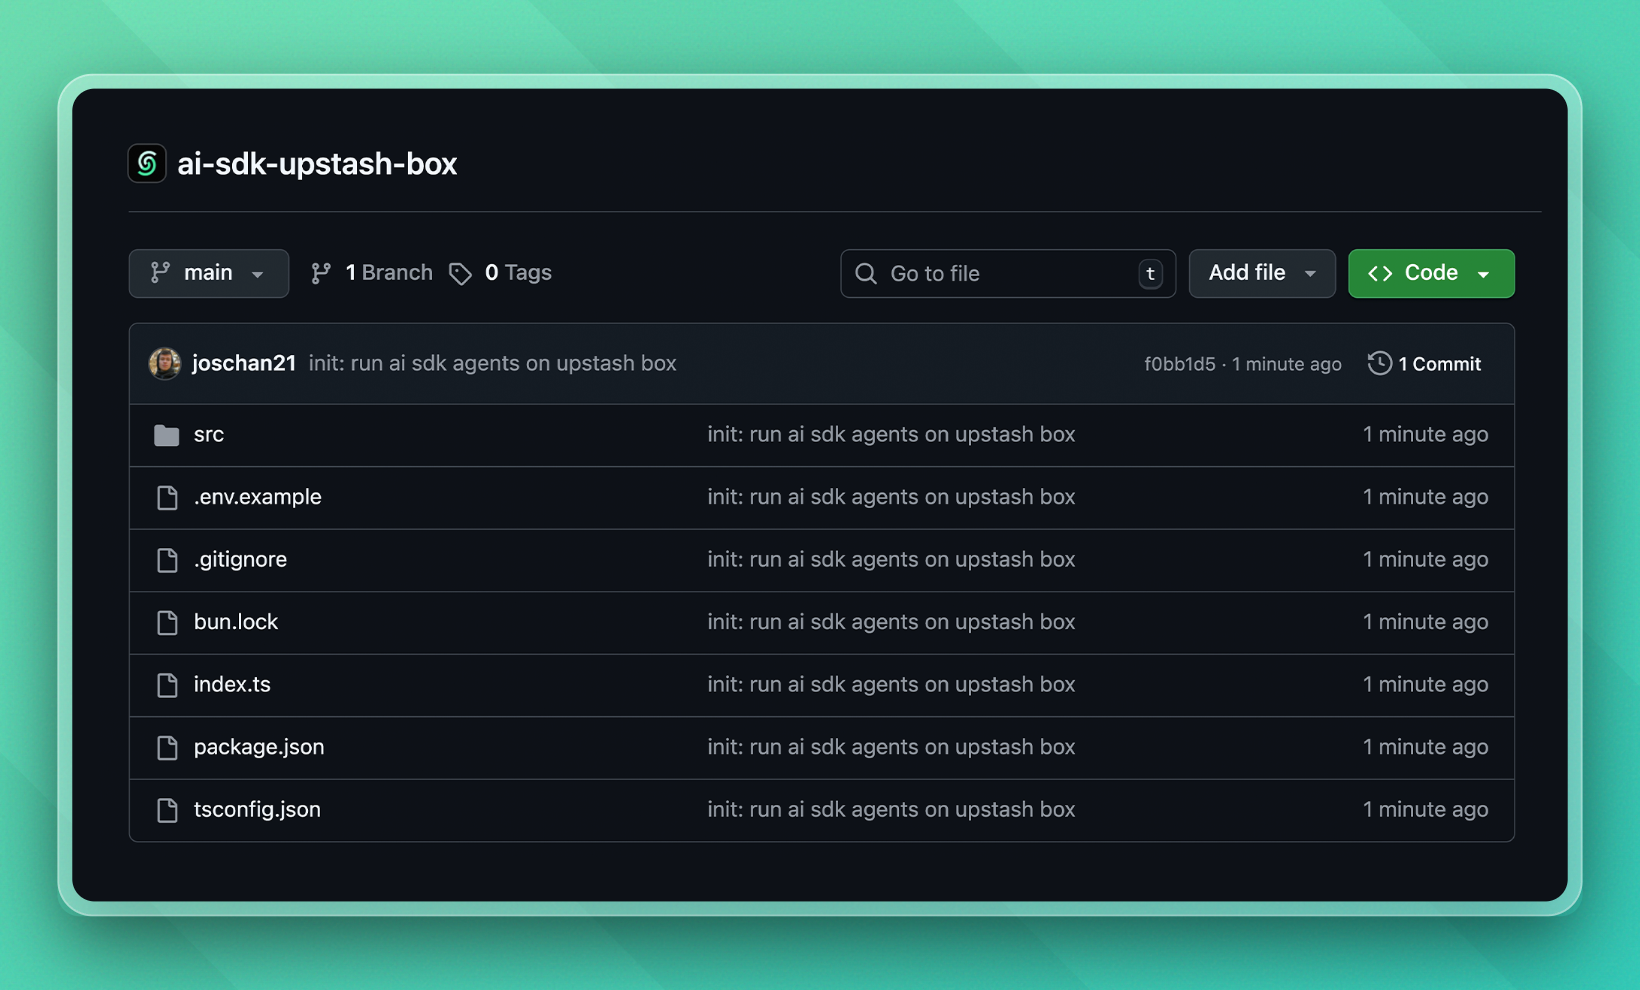The height and width of the screenshot is (990, 1640).
Task: Open the .gitignore file
Action: [240, 559]
